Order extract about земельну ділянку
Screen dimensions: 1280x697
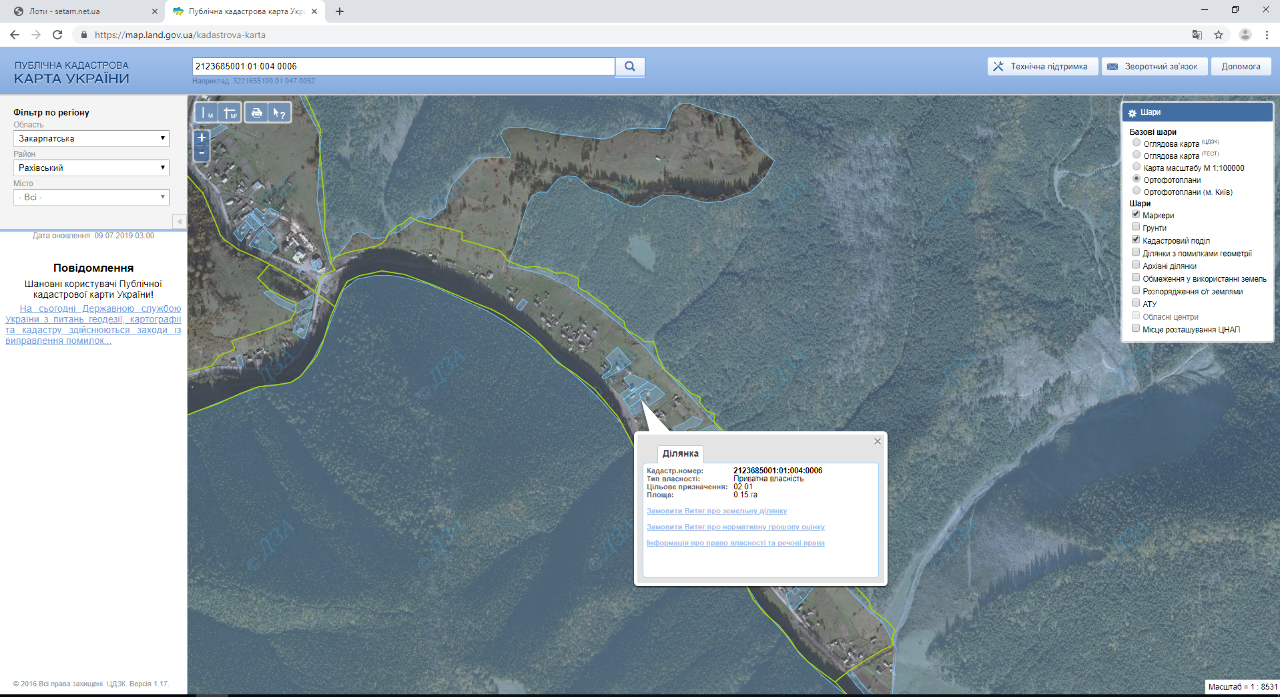(717, 510)
